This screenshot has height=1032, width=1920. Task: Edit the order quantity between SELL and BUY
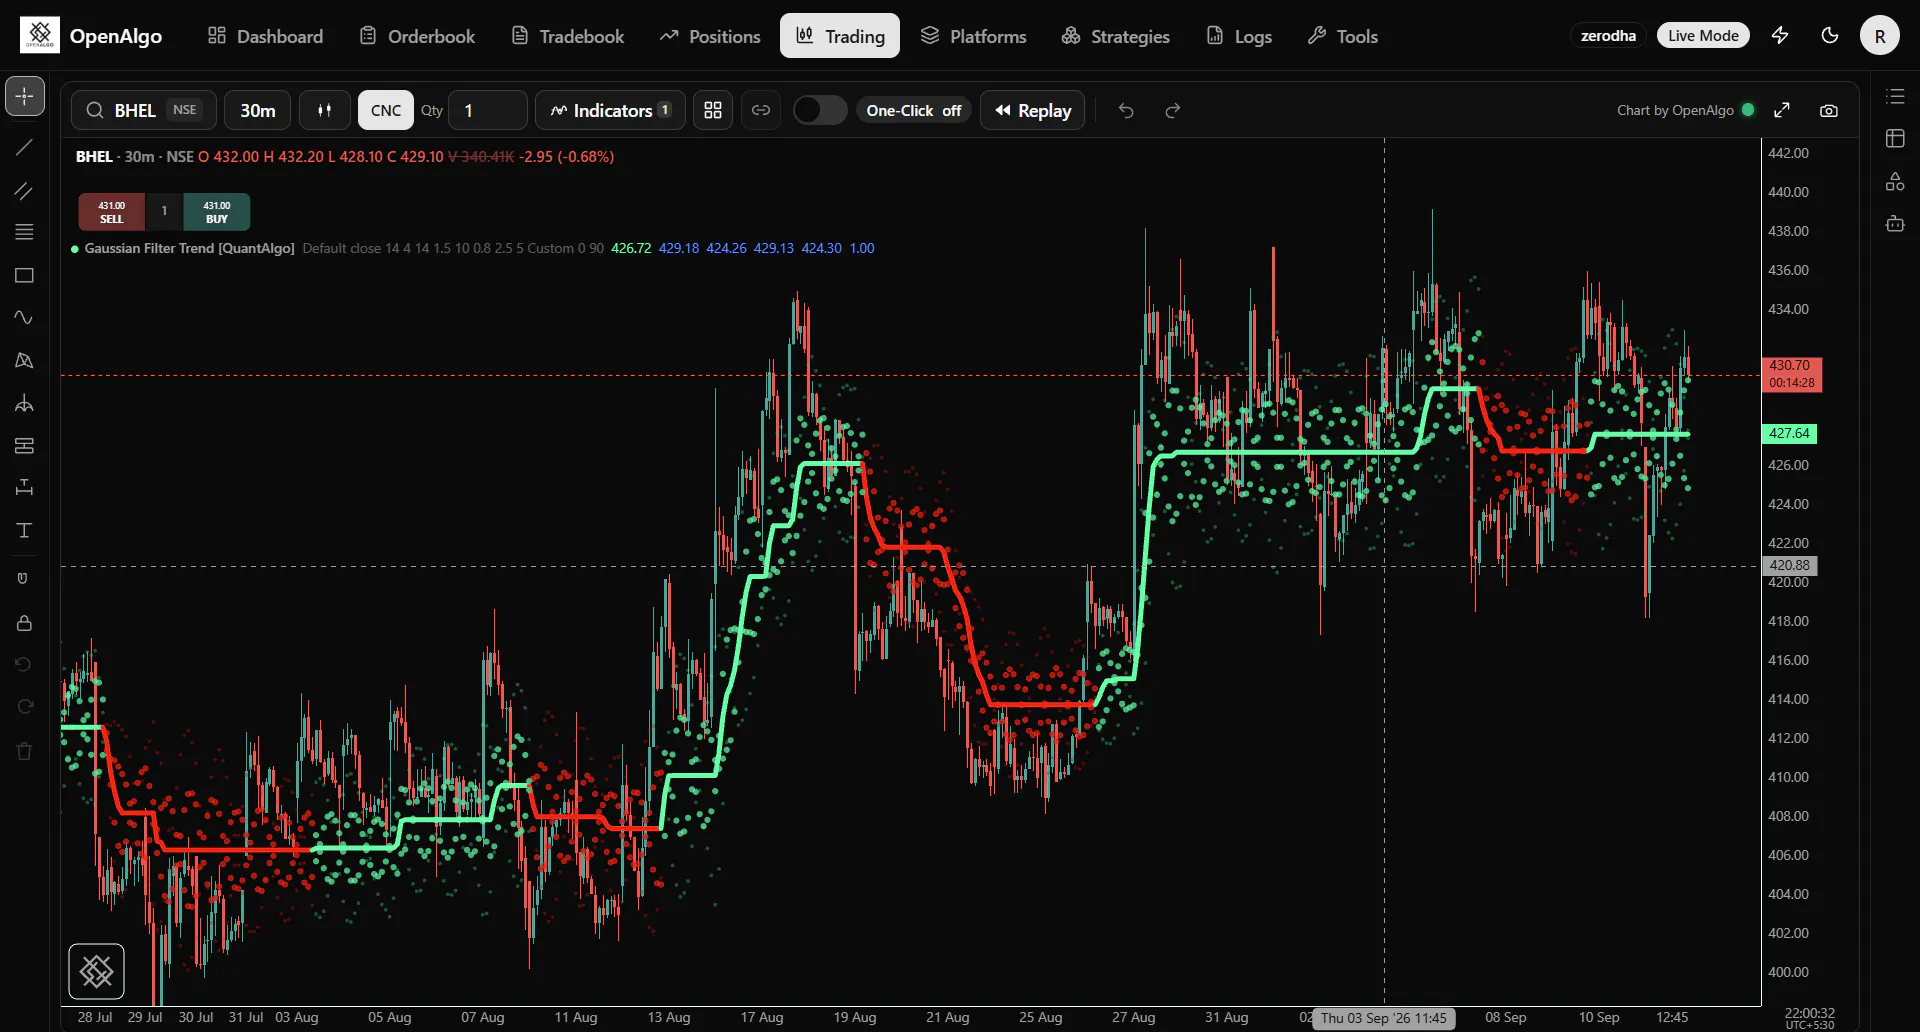(x=164, y=212)
